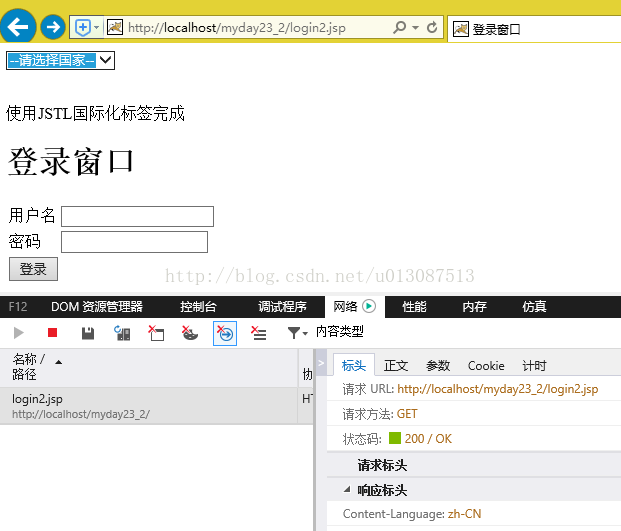
Task: Open the 参数 parameters detail tab
Action: coord(438,365)
